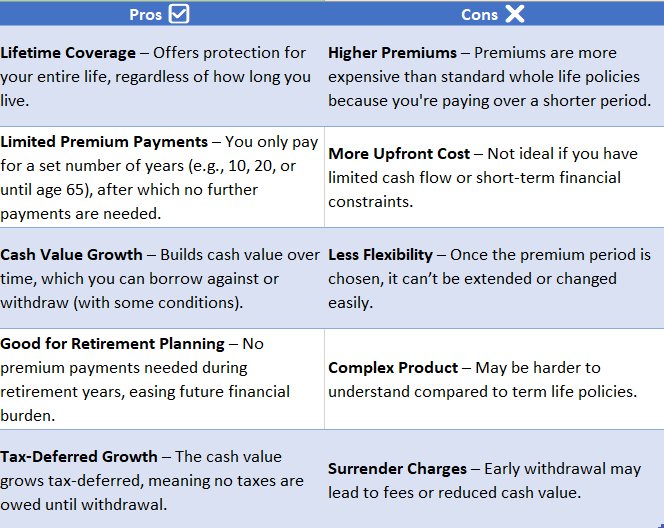Select the Higher Premiums cell
This screenshot has height=528, width=664.
(494, 76)
